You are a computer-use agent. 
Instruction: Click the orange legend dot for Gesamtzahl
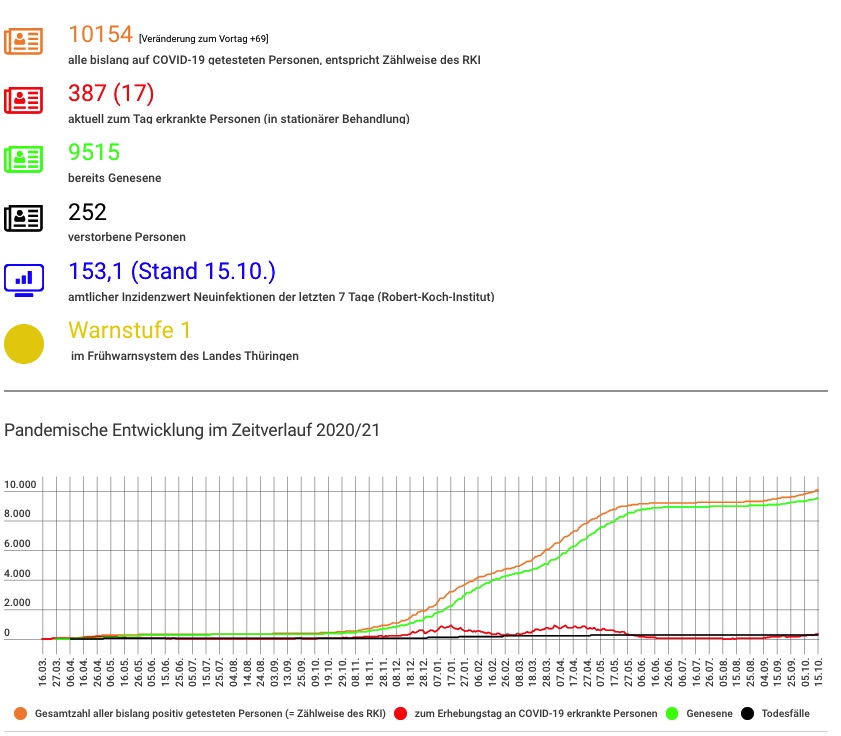pyautogui.click(x=20, y=713)
